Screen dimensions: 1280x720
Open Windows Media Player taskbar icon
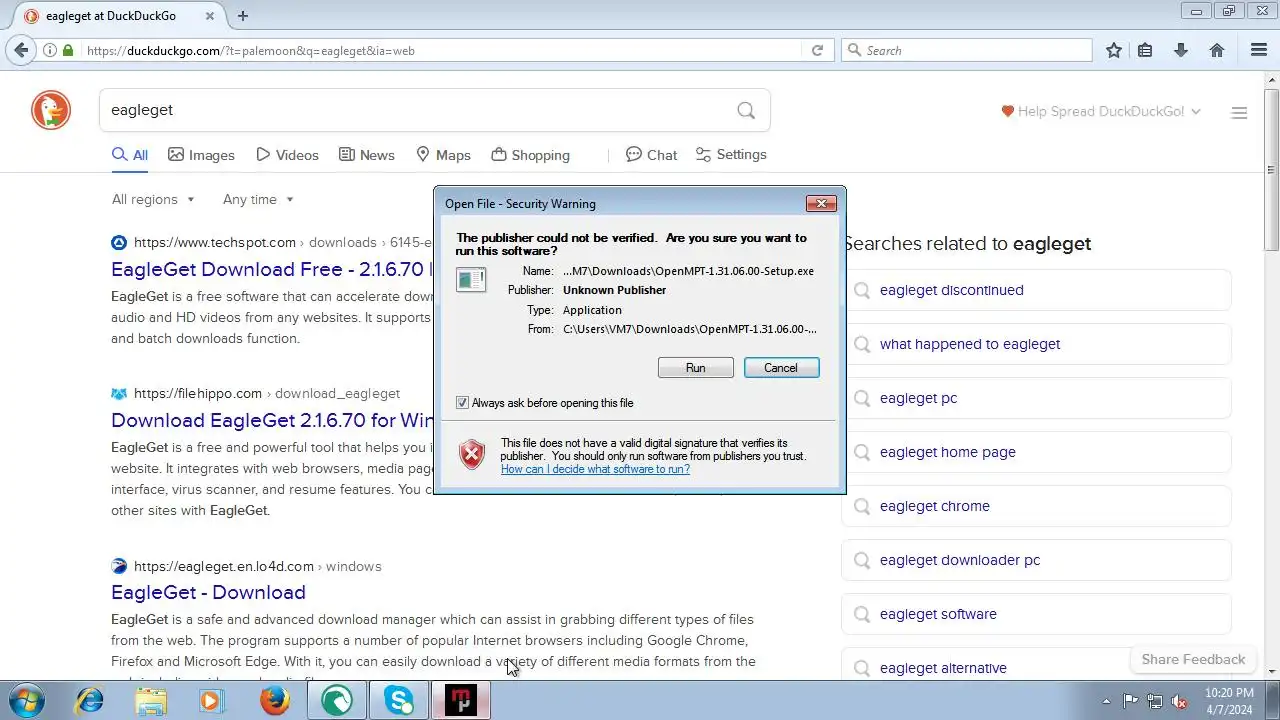point(211,701)
